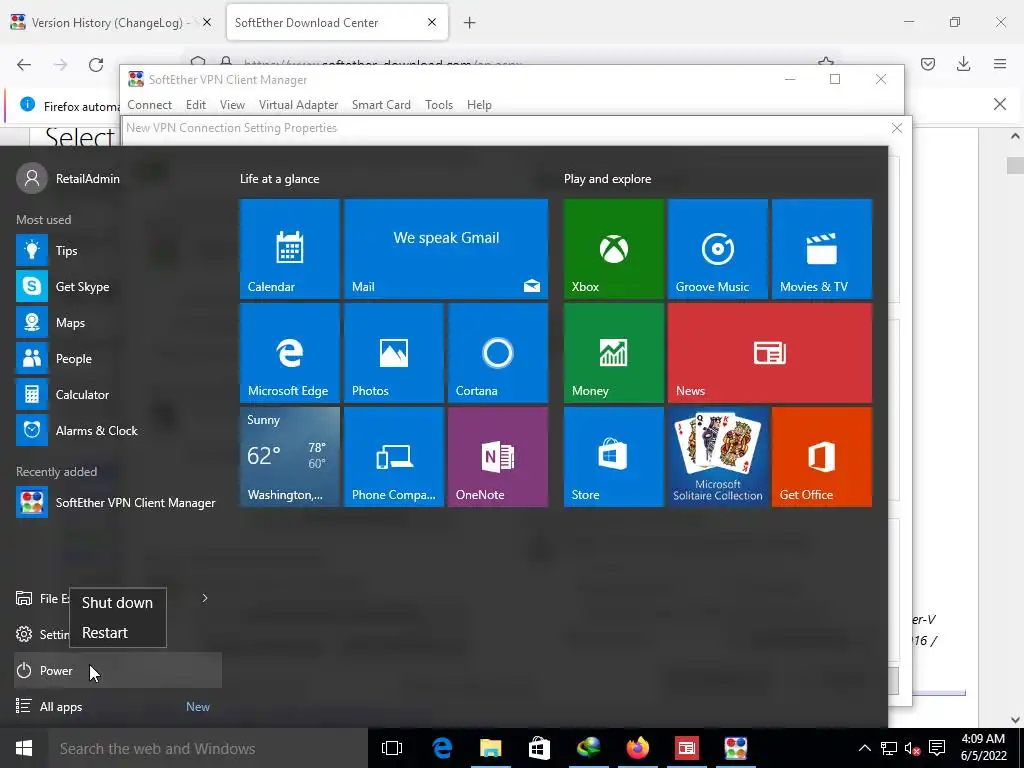Open Tools menu in SoftEther VPN

point(439,104)
